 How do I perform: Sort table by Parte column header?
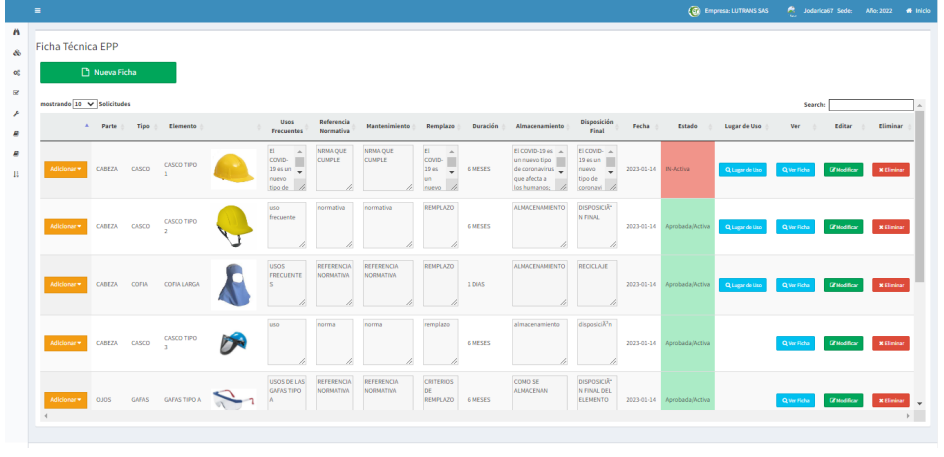(109, 126)
